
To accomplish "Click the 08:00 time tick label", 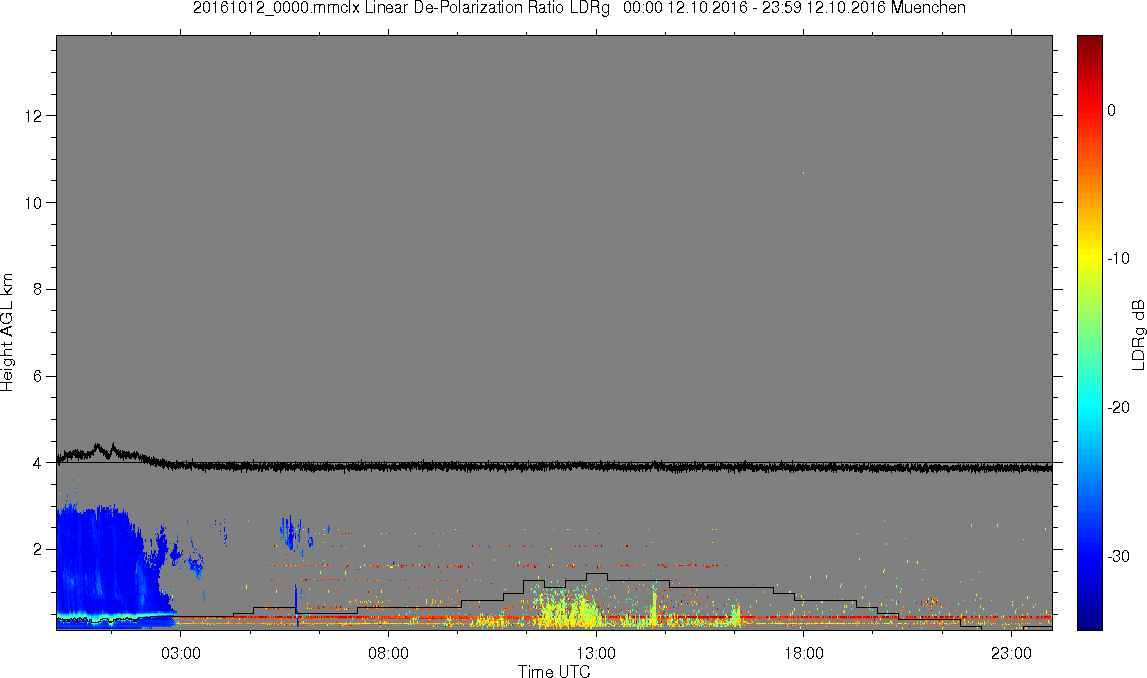I will tap(388, 653).
